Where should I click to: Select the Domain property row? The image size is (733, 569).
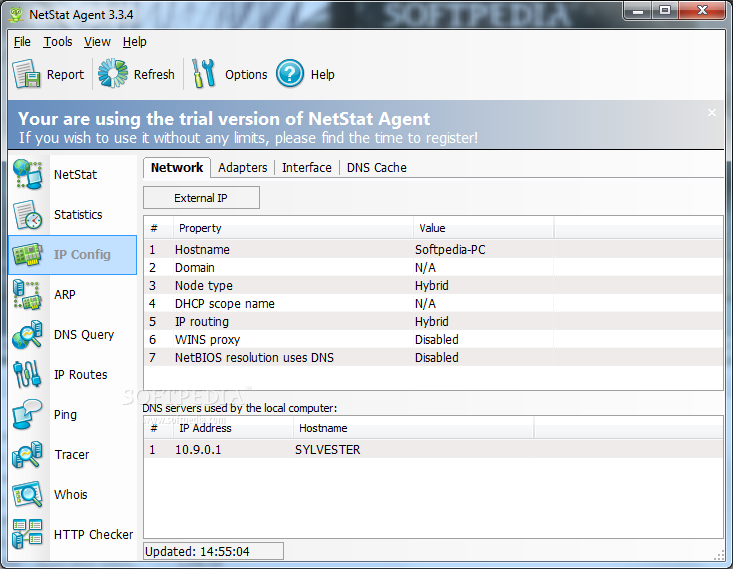(x=433, y=267)
